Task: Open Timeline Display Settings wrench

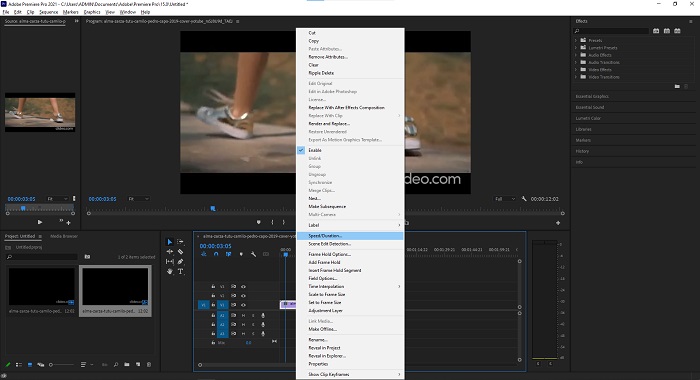Action: (254, 255)
